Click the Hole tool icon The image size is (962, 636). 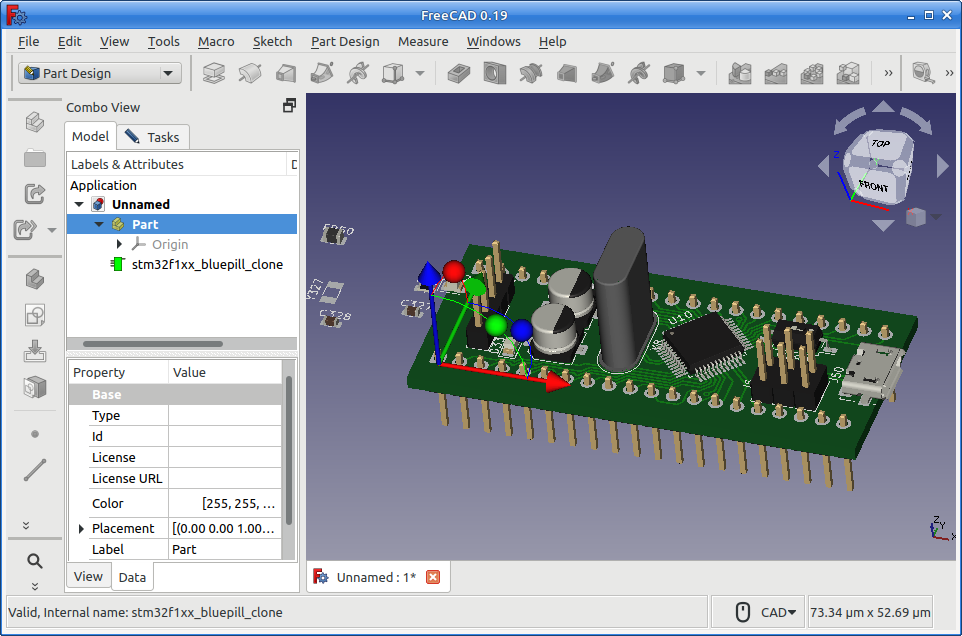pos(494,74)
